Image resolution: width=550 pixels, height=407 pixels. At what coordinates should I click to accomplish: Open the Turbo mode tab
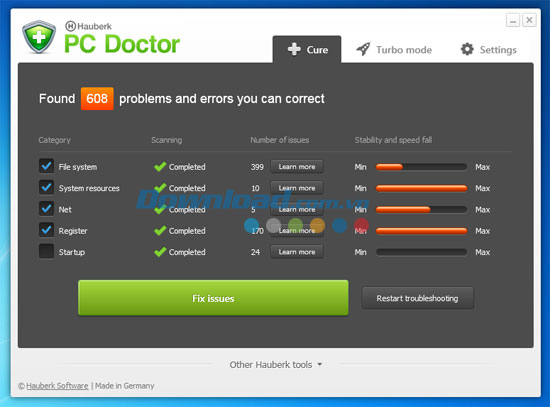(x=394, y=49)
